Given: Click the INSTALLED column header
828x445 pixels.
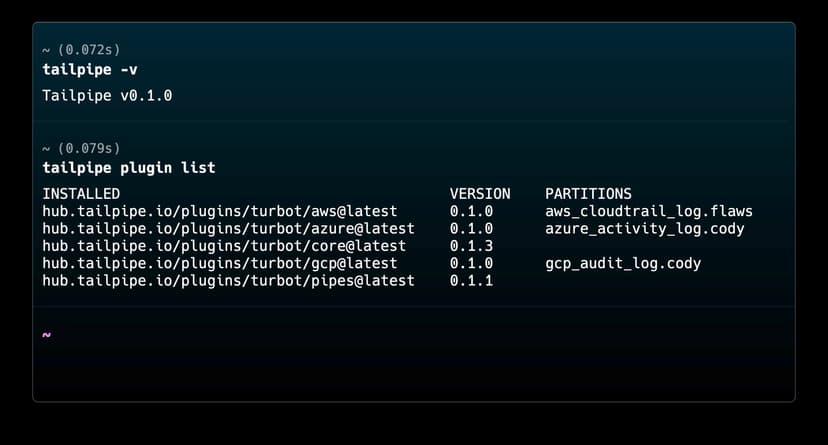Looking at the screenshot, I should (x=81, y=193).
